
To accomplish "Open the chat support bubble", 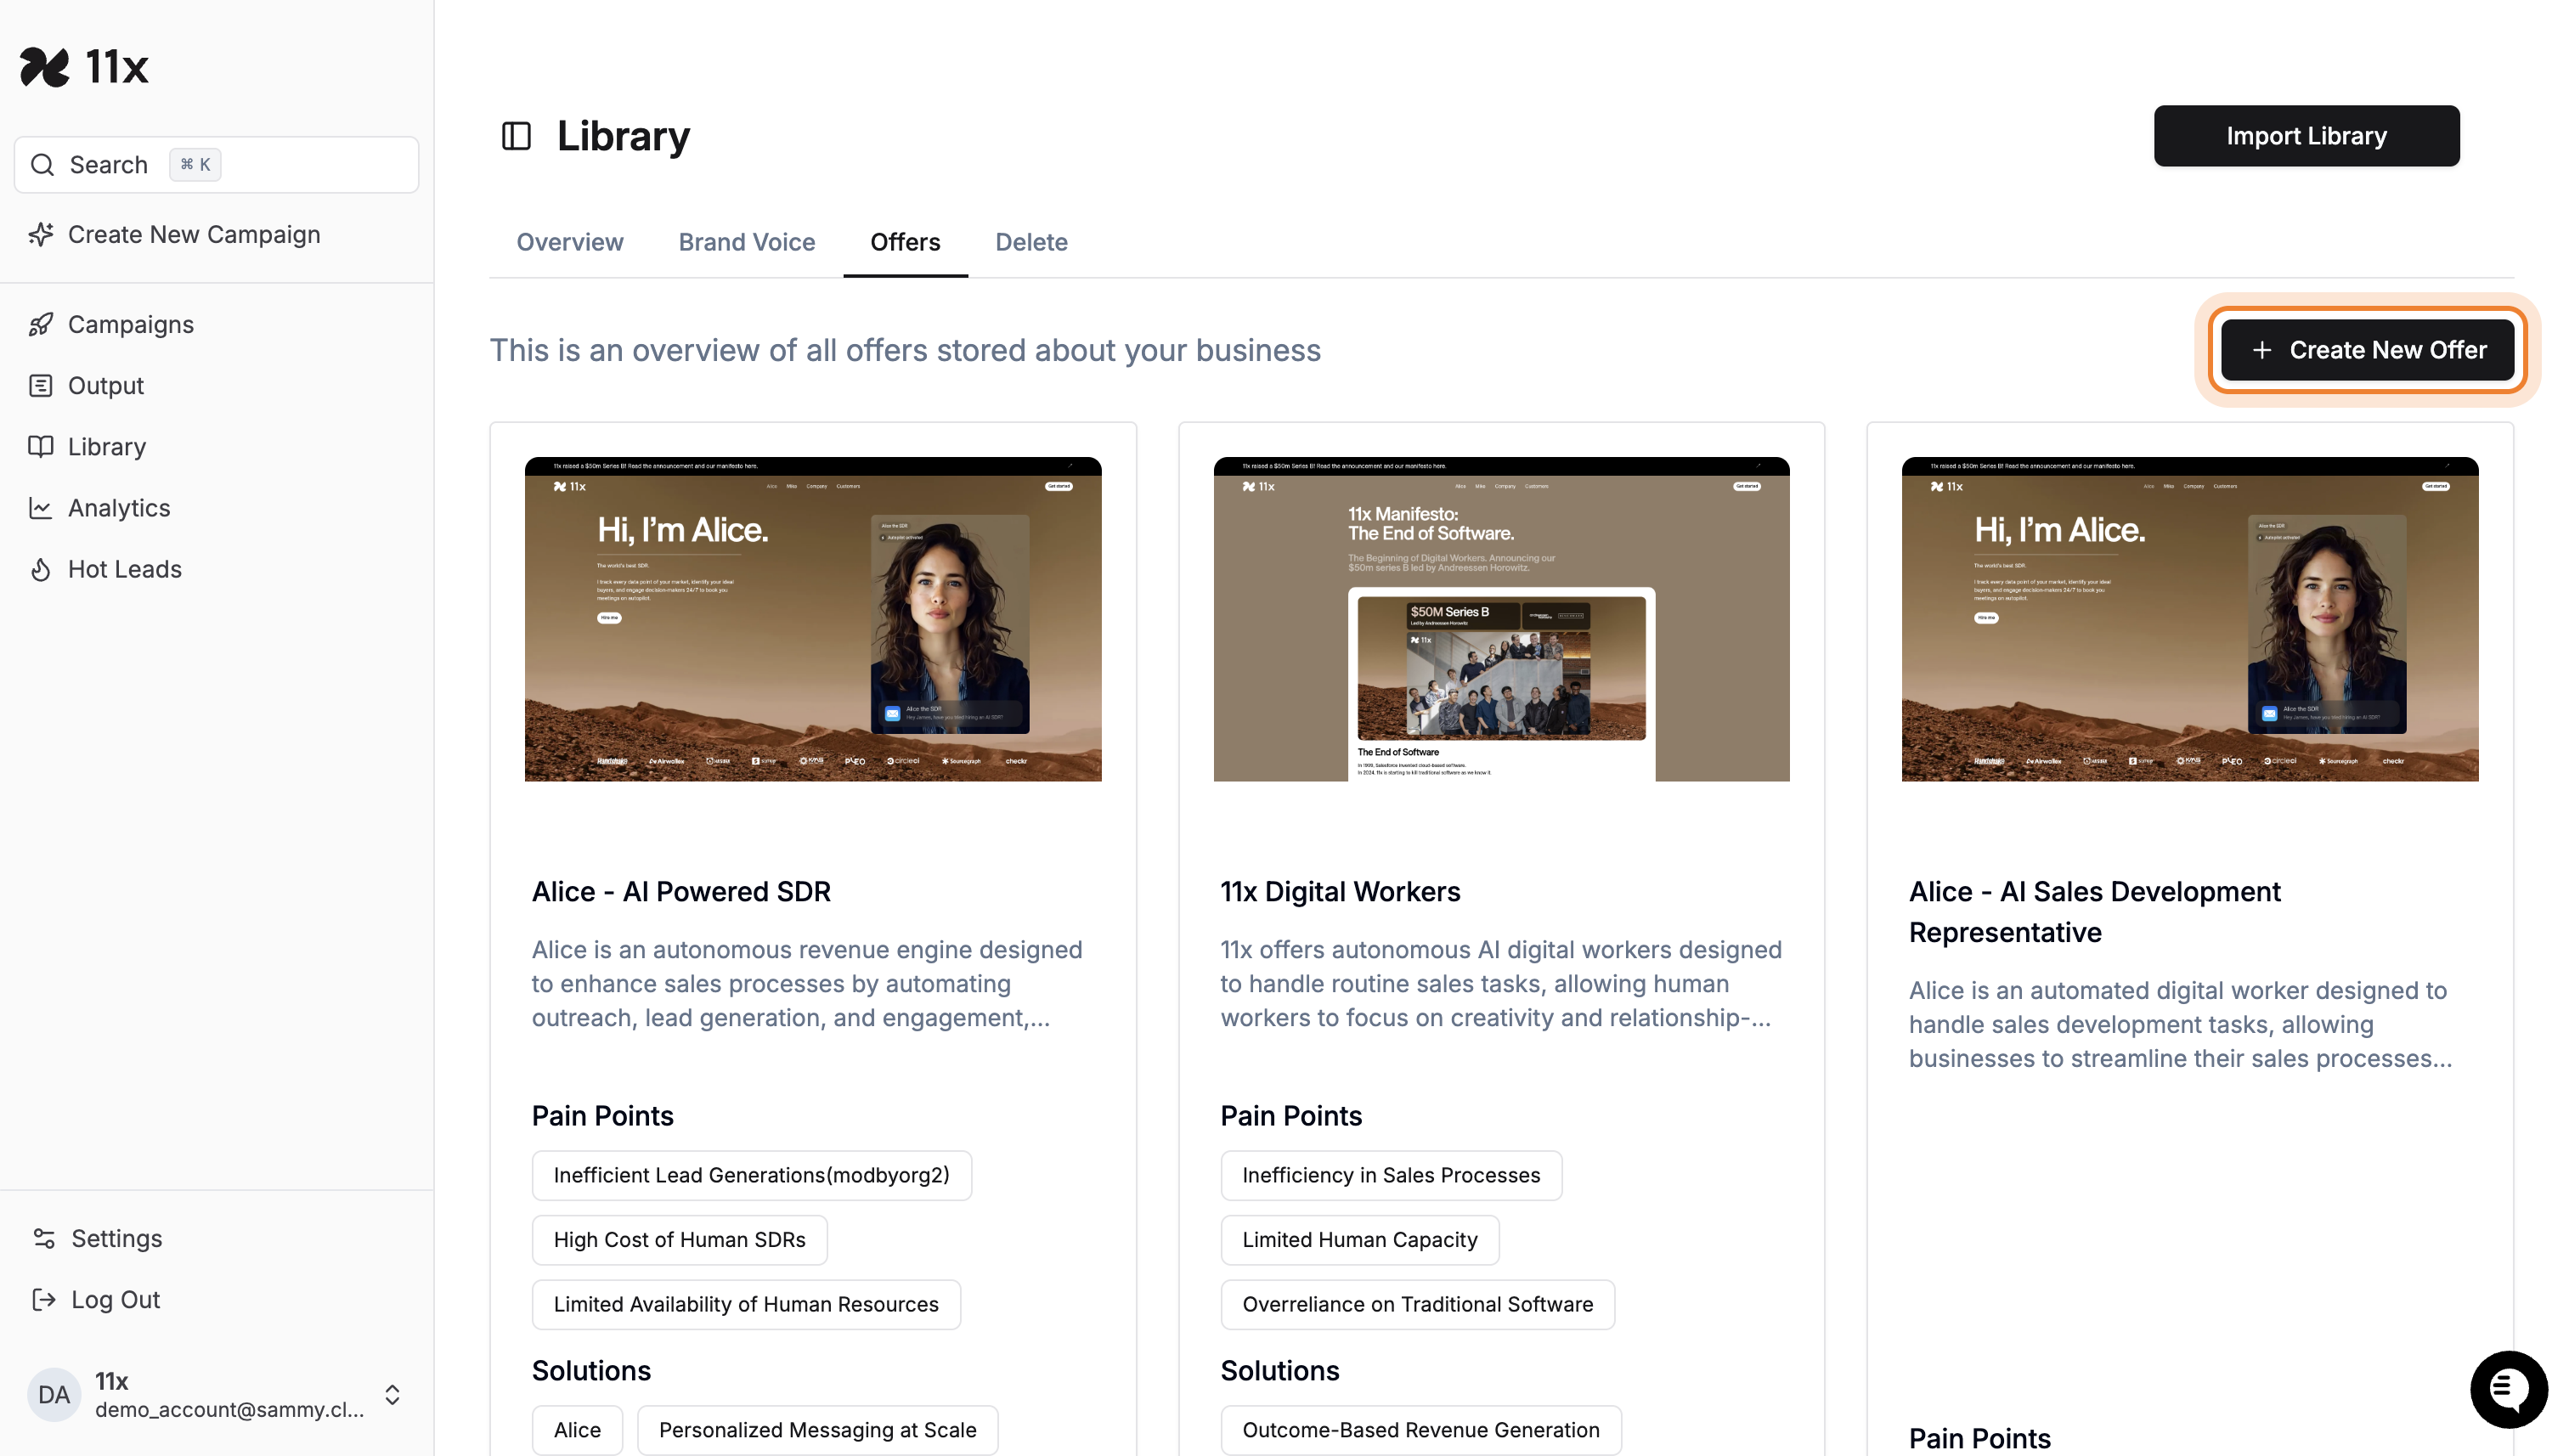I will 2509,1389.
